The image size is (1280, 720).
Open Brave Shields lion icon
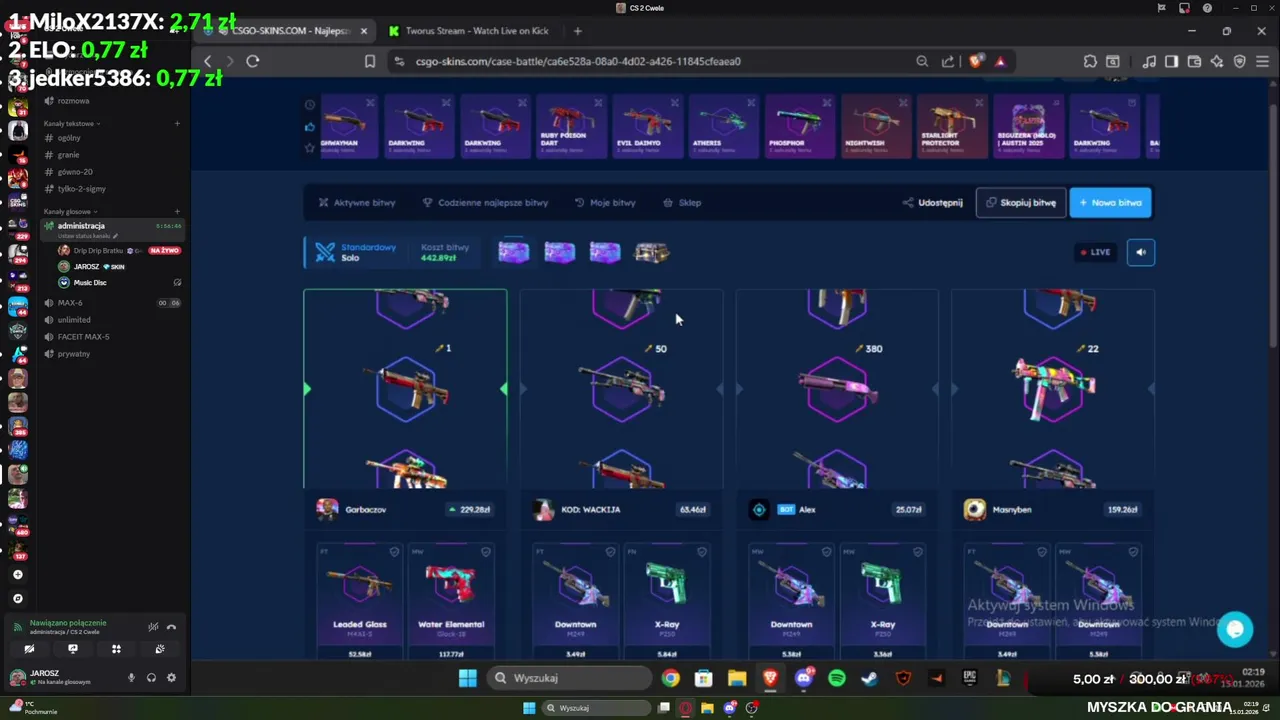point(976,61)
